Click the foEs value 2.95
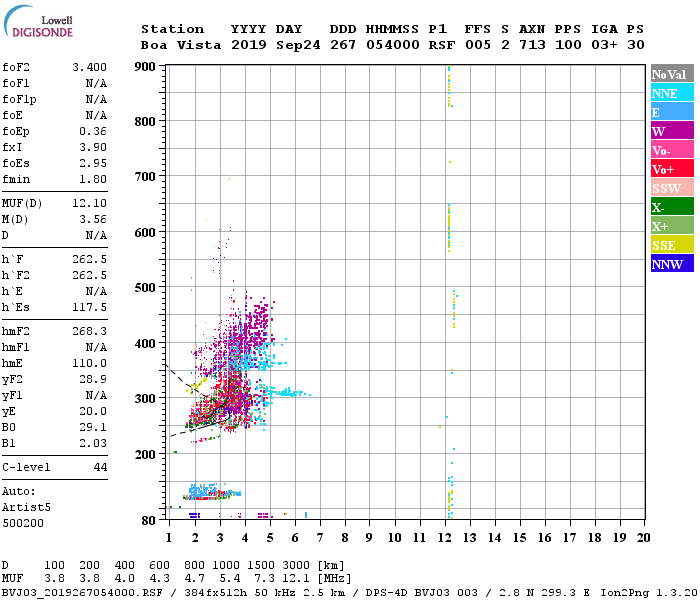This screenshot has height=600, width=700. pyautogui.click(x=93, y=163)
